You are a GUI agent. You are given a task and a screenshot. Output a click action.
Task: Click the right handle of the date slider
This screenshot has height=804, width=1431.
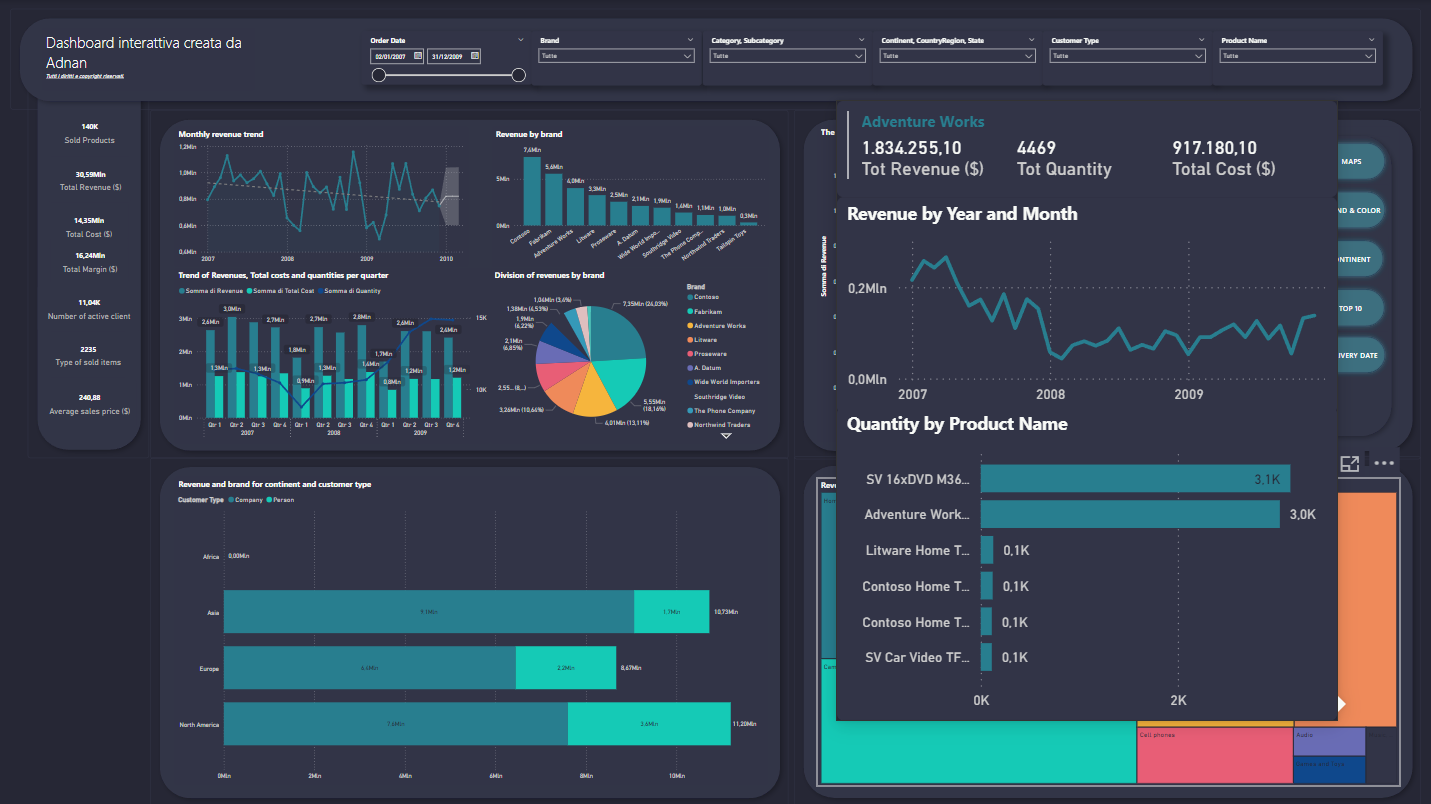click(x=518, y=75)
